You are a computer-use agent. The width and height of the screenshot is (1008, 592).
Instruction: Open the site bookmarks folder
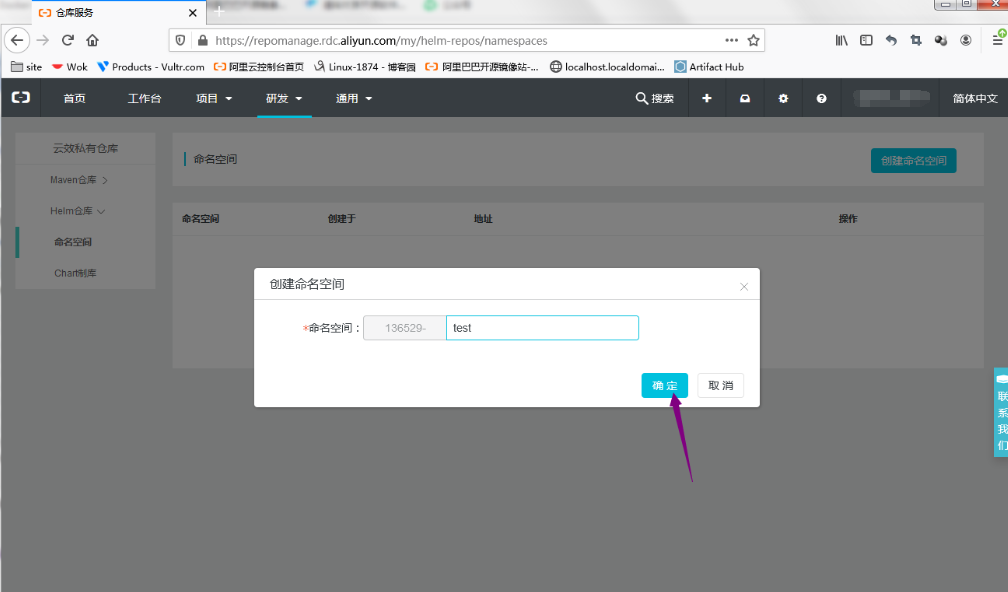click(26, 67)
